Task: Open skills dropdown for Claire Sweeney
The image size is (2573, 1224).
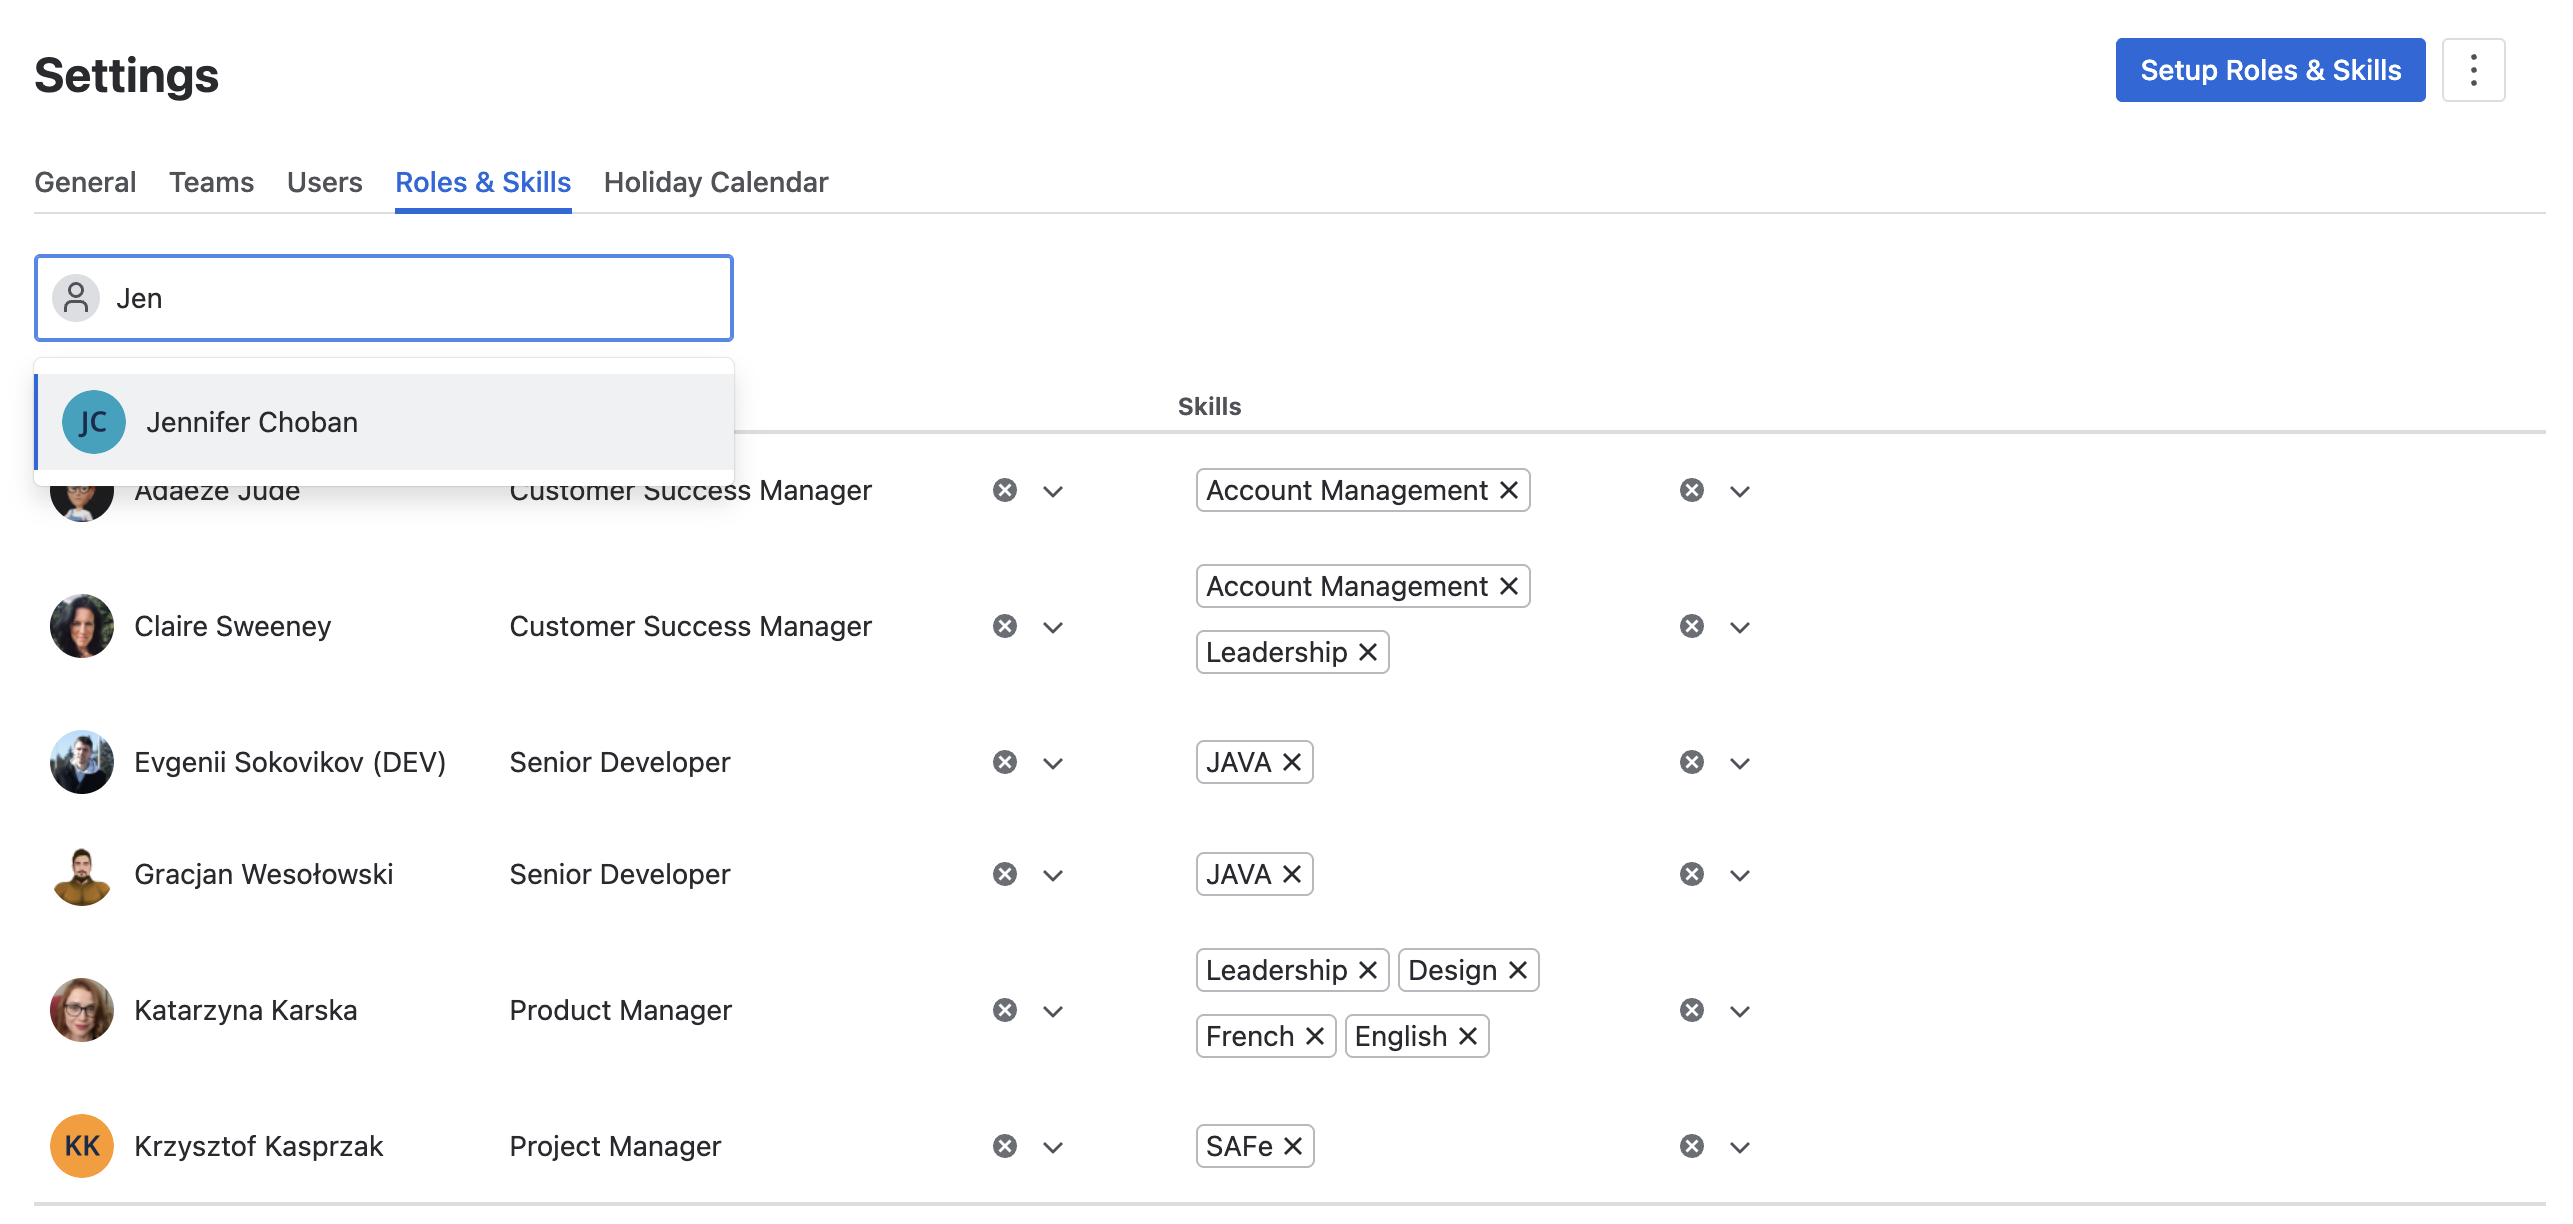Action: coord(1739,627)
